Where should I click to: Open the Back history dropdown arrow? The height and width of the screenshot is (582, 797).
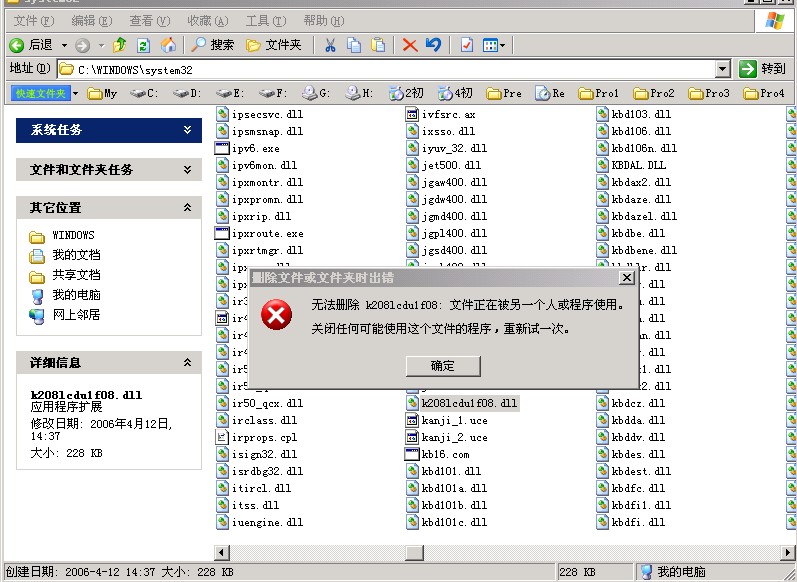tap(64, 46)
